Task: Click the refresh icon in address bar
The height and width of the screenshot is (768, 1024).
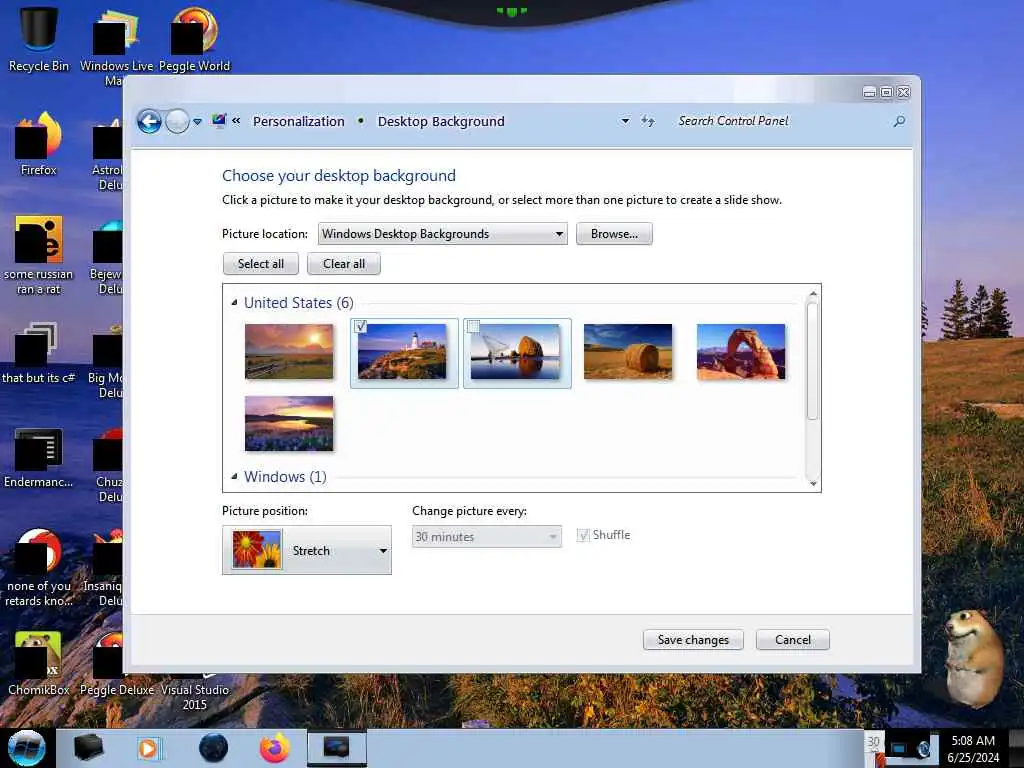Action: [x=647, y=121]
